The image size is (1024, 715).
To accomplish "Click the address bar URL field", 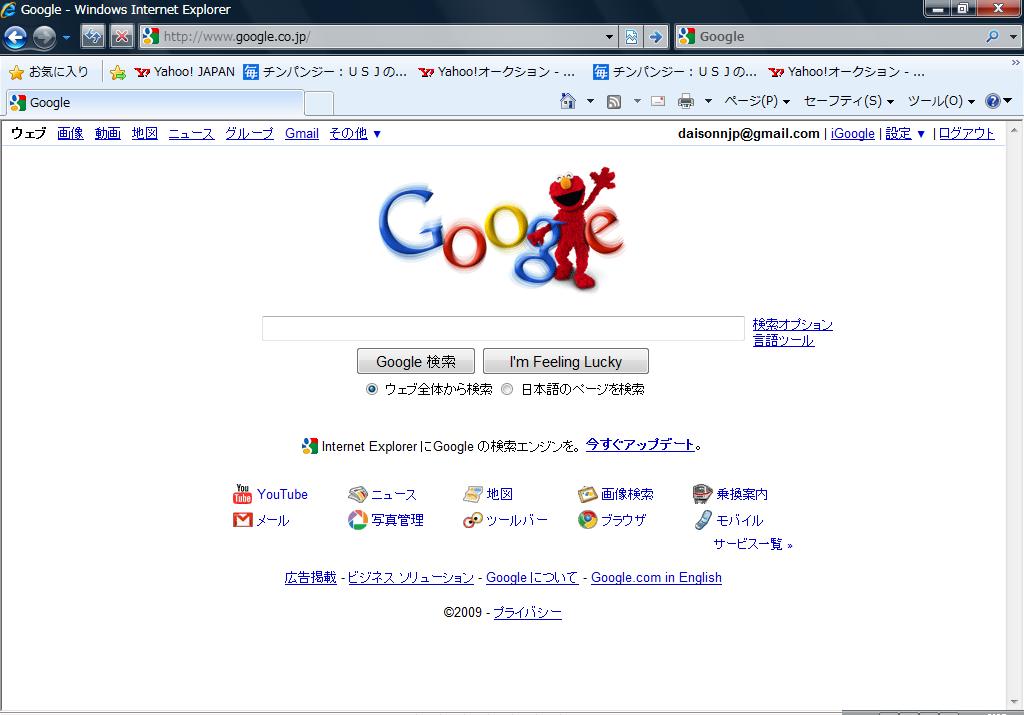I will (377, 37).
